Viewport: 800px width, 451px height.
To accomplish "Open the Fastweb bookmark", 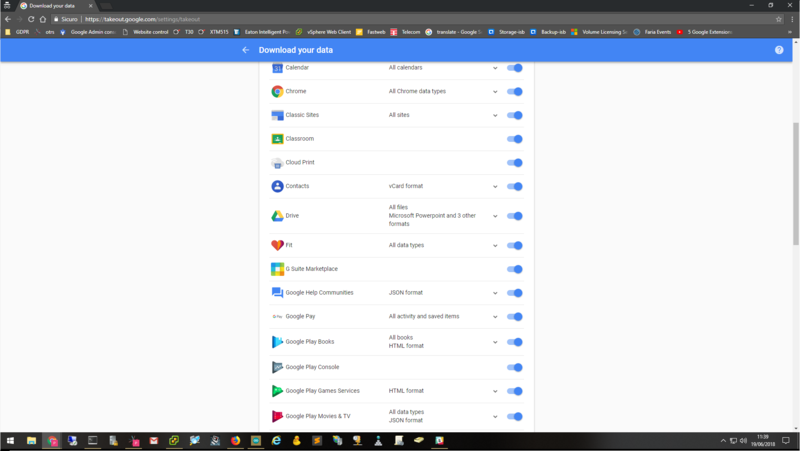I will pos(371,32).
